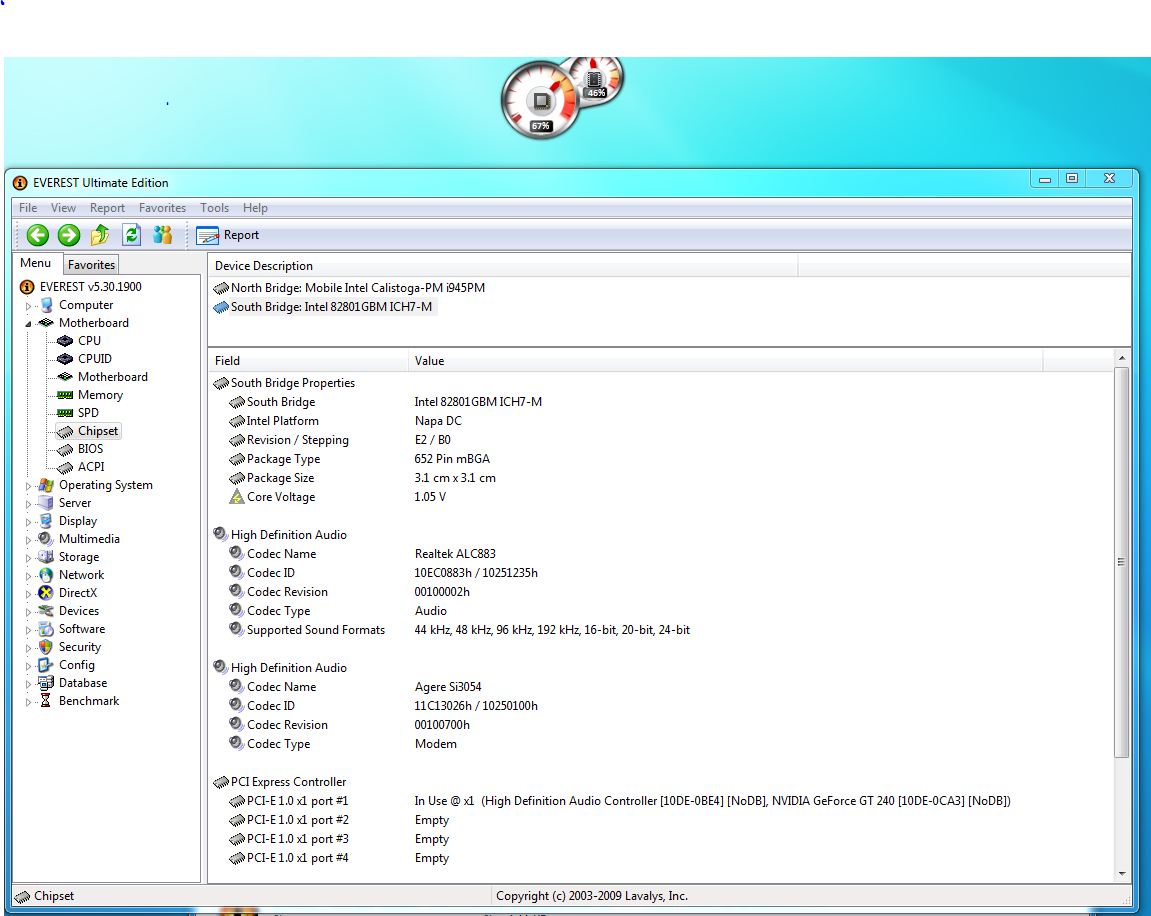Screen dimensions: 1151x916
Task: Select the South Bridge device entry
Action: pos(323,307)
